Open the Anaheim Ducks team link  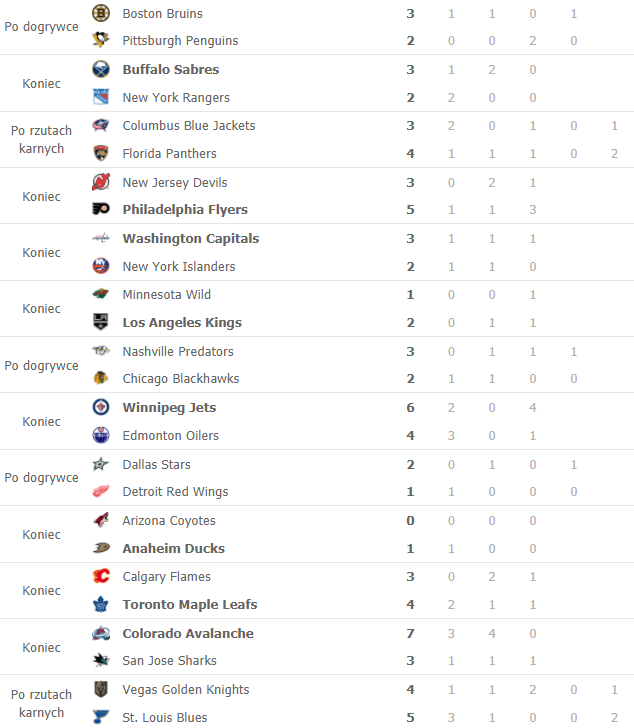173,548
